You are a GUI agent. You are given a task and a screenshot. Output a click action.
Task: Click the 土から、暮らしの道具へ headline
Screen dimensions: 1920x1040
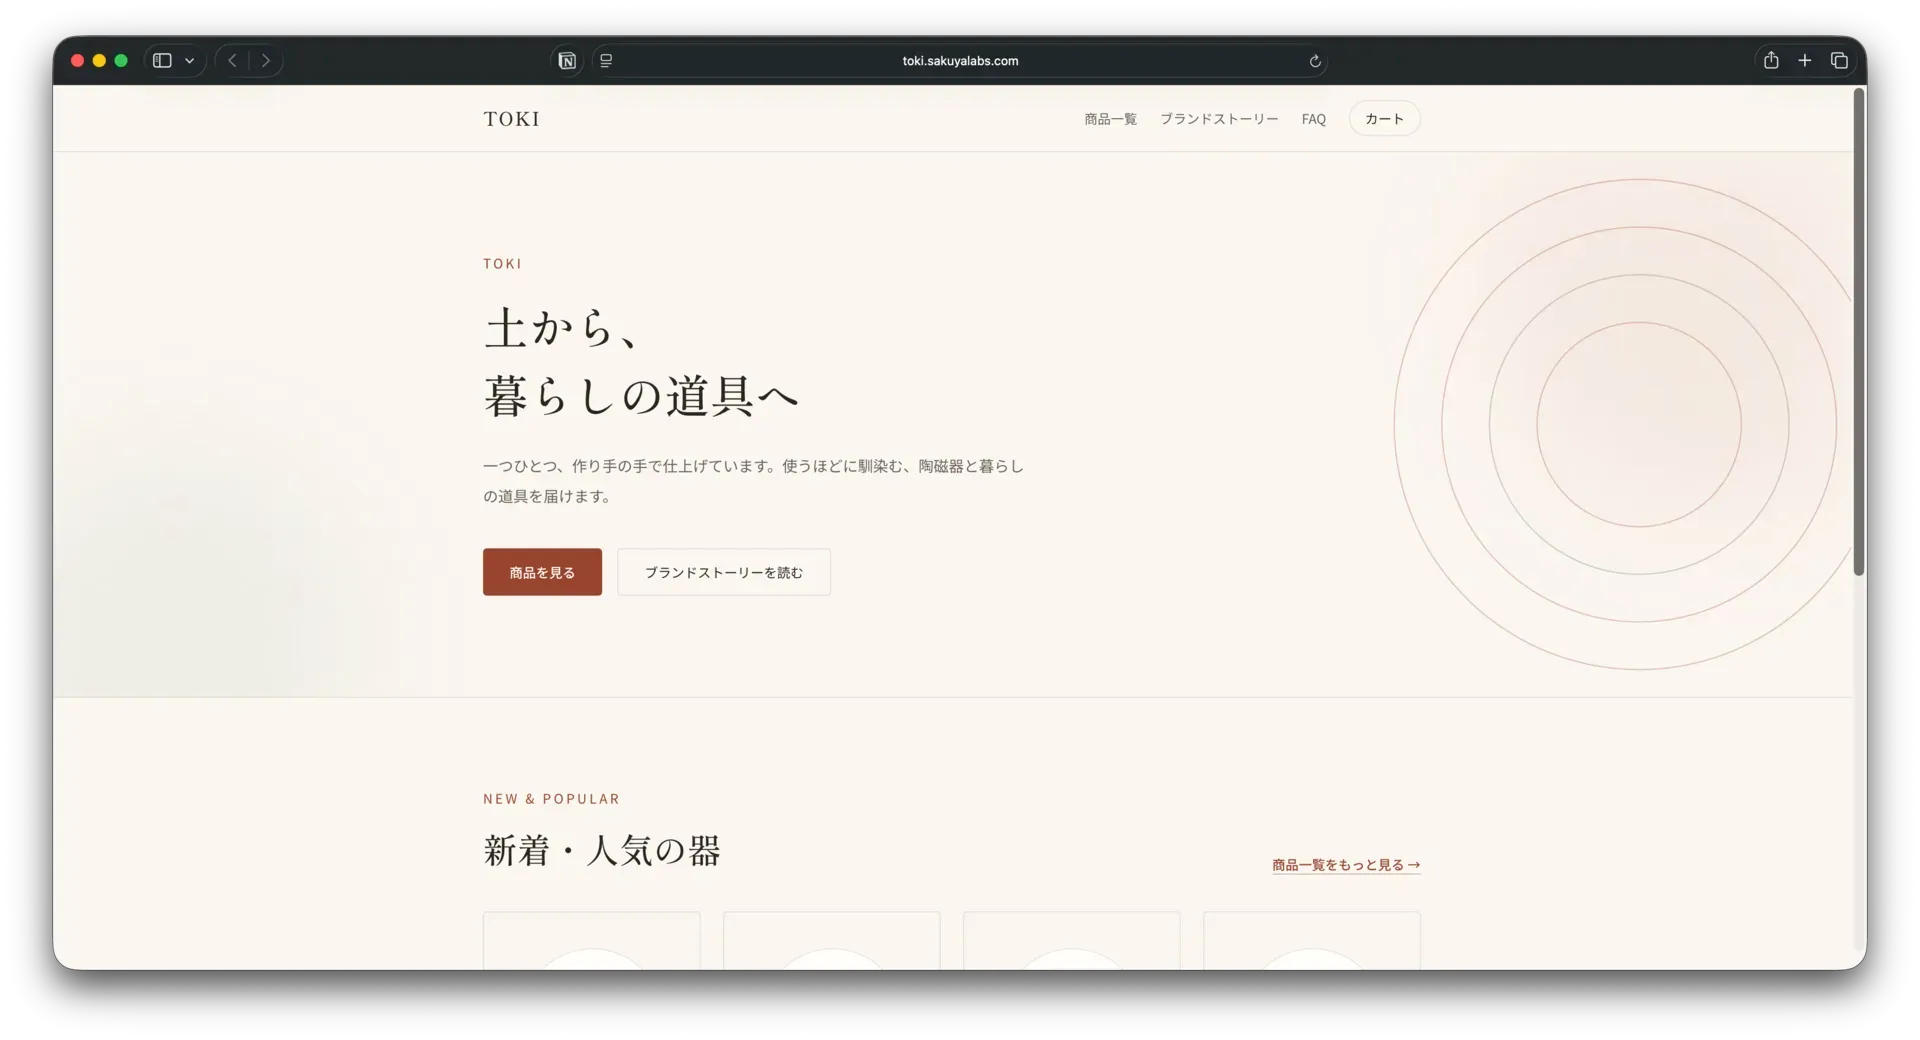click(x=641, y=362)
